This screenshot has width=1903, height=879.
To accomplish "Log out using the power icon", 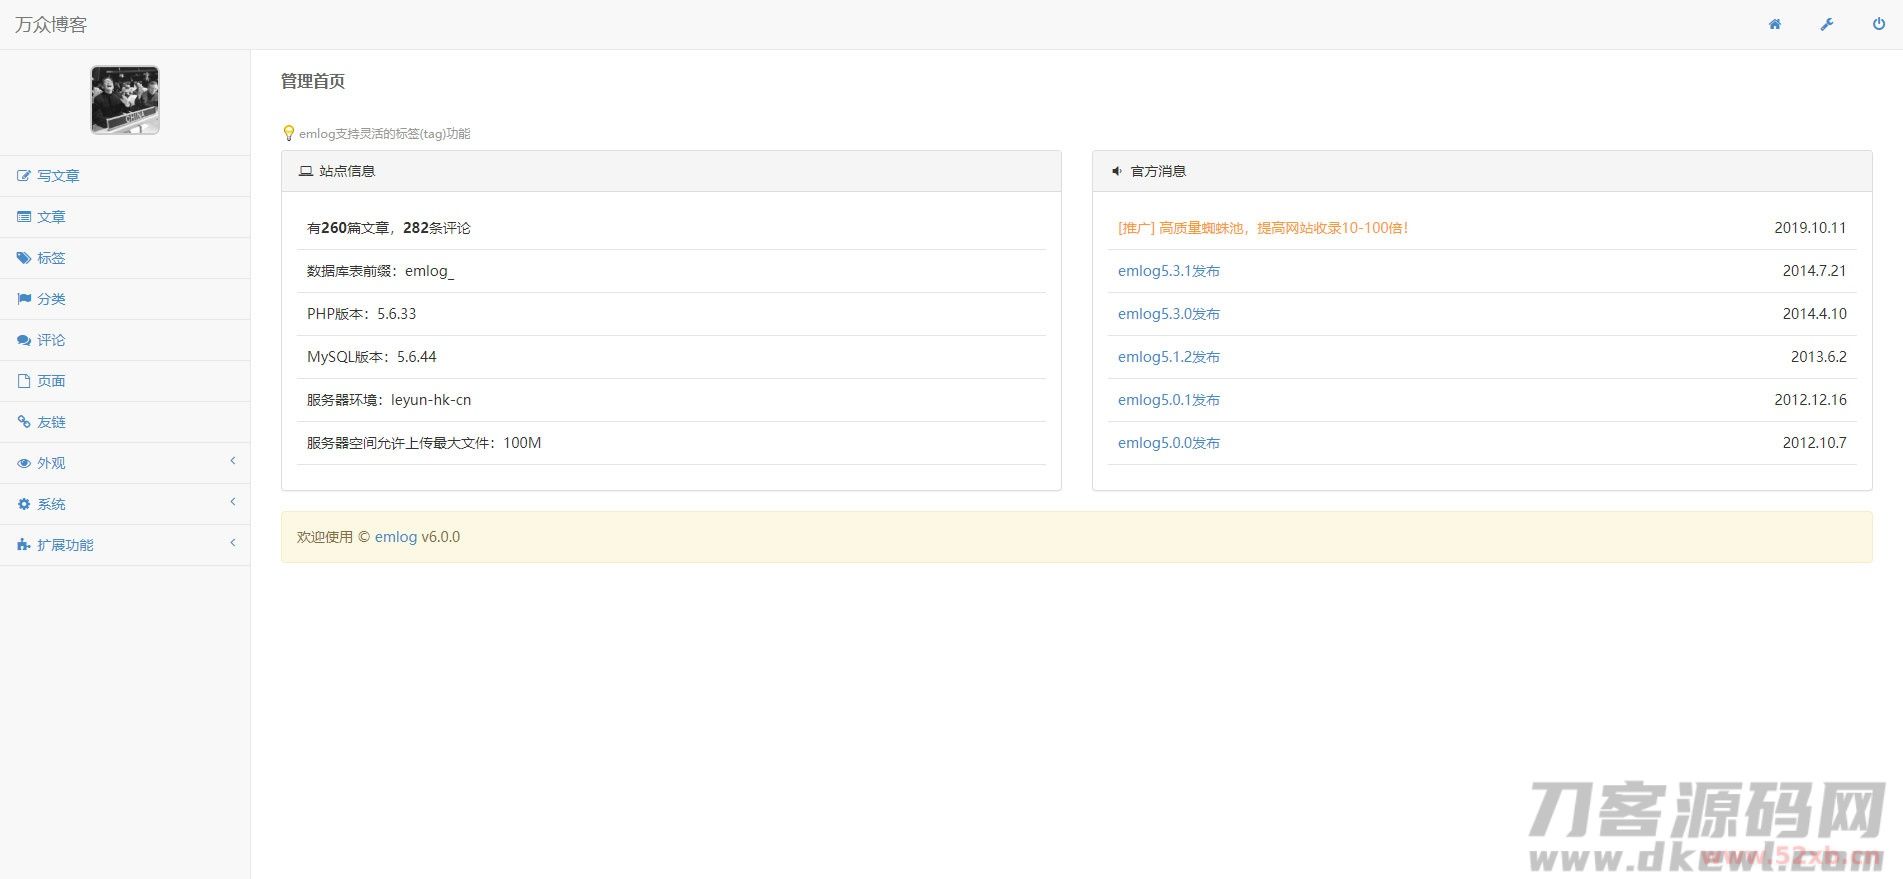I will pyautogui.click(x=1878, y=25).
